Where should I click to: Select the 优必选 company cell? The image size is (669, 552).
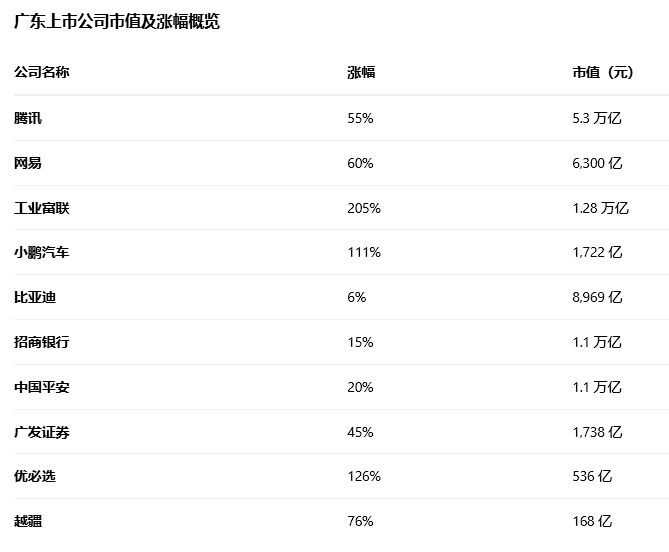pyautogui.click(x=35, y=476)
